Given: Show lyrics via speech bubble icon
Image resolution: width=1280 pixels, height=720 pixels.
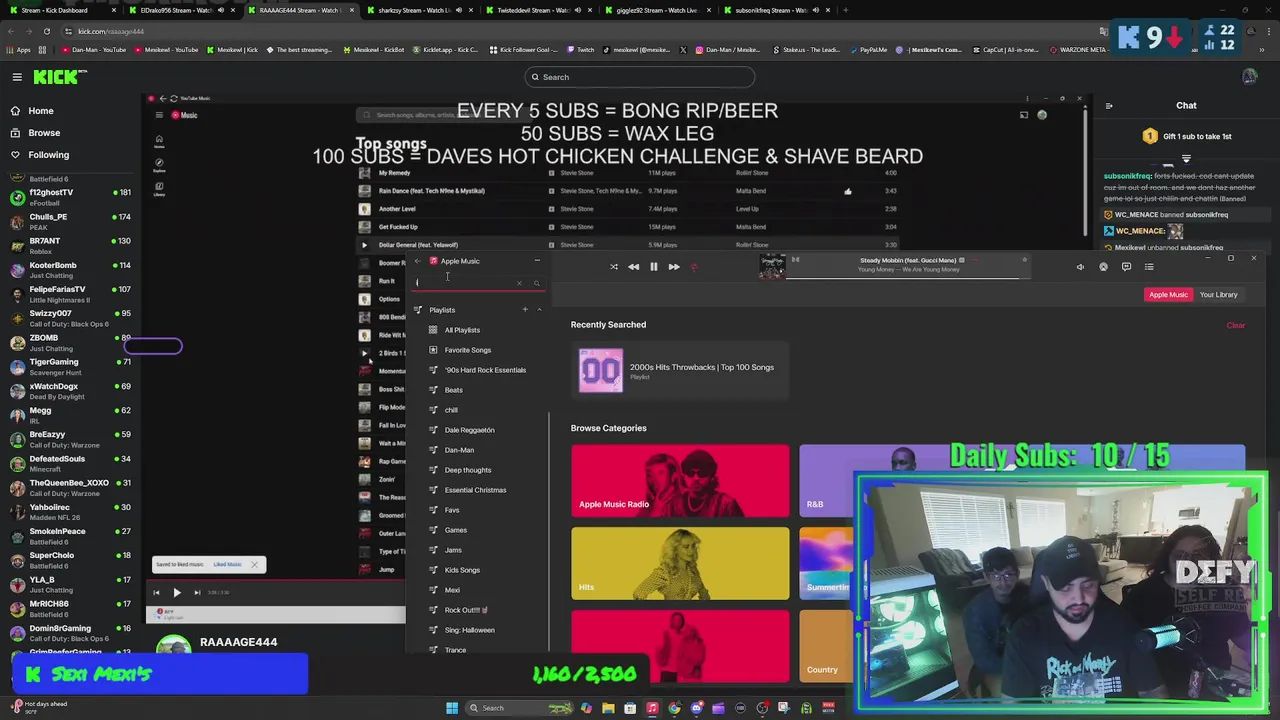Looking at the screenshot, I should coord(1126,267).
